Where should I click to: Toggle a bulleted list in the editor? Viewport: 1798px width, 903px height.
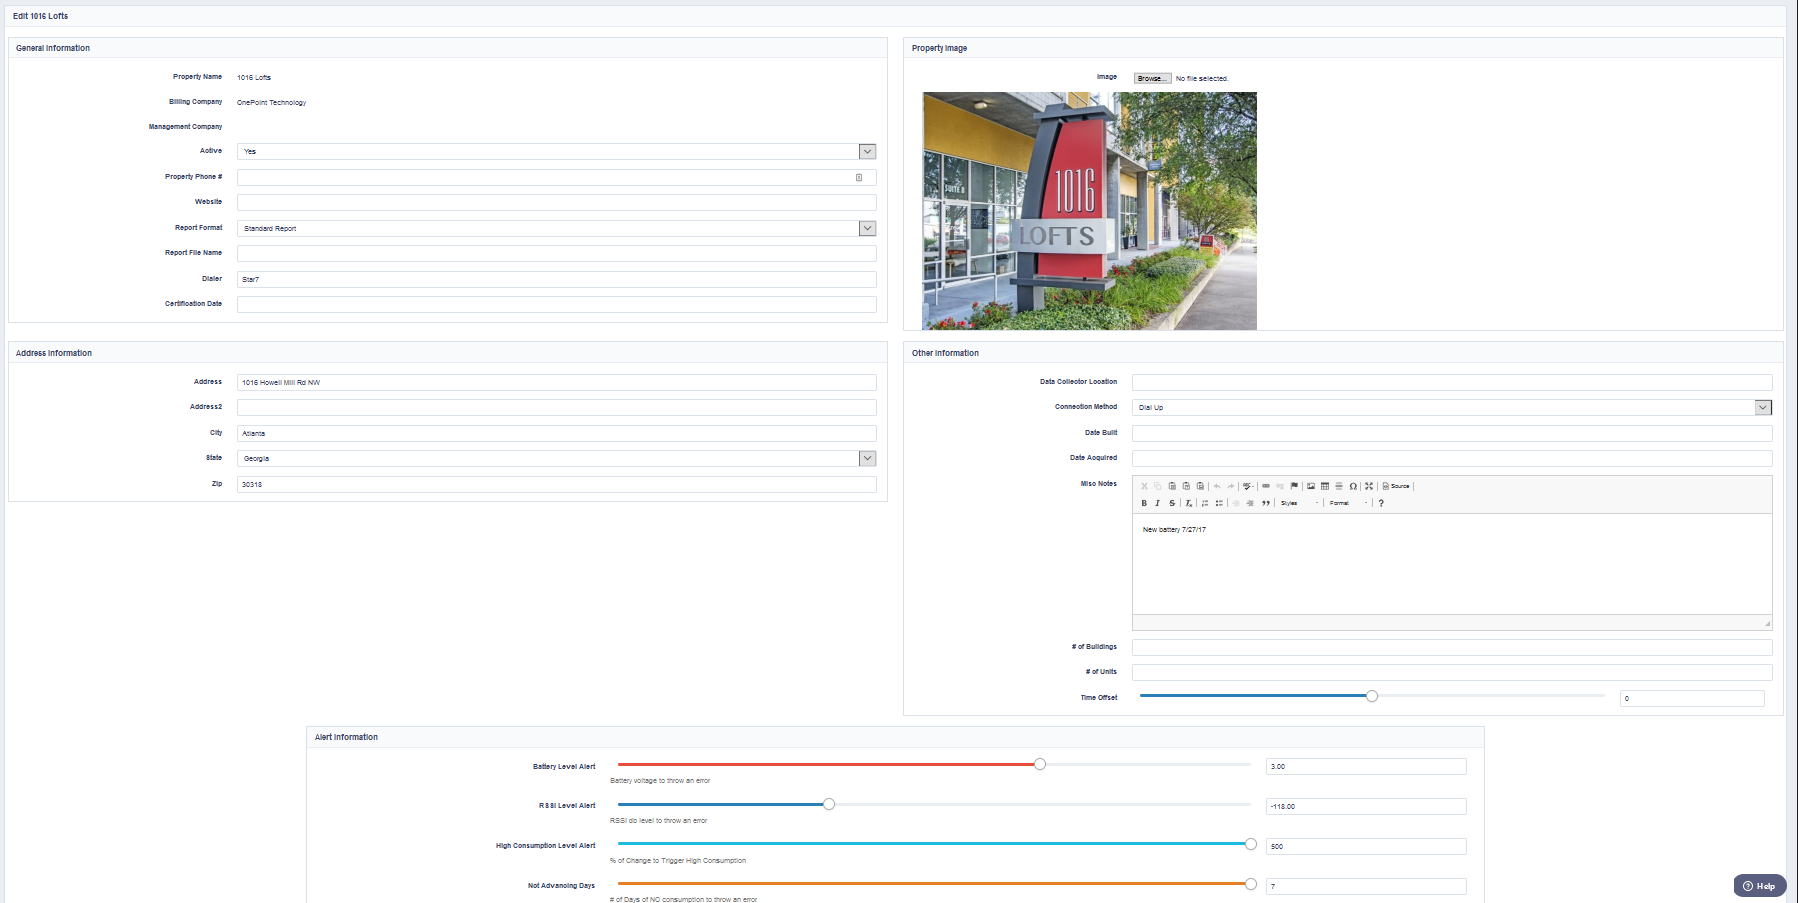coord(1219,503)
